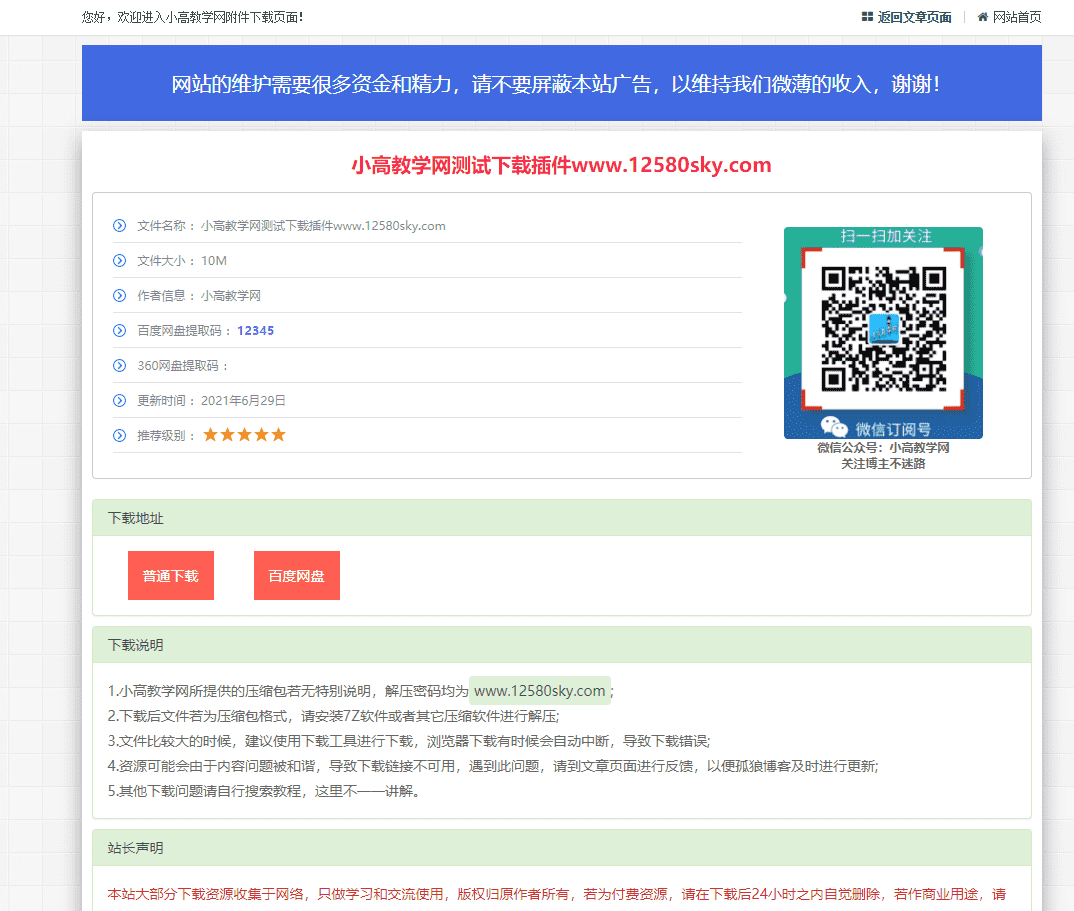The width and height of the screenshot is (1074, 911).
Task: Click the arrow icon next to 作者信息
Action: pyautogui.click(x=119, y=295)
